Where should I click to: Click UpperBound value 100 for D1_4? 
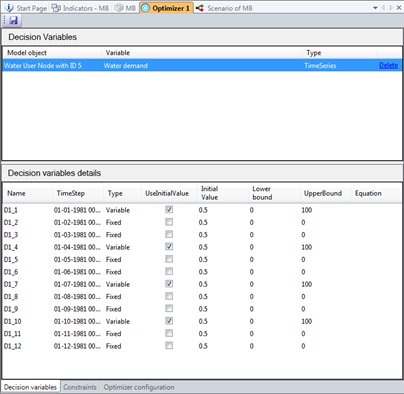click(x=307, y=247)
